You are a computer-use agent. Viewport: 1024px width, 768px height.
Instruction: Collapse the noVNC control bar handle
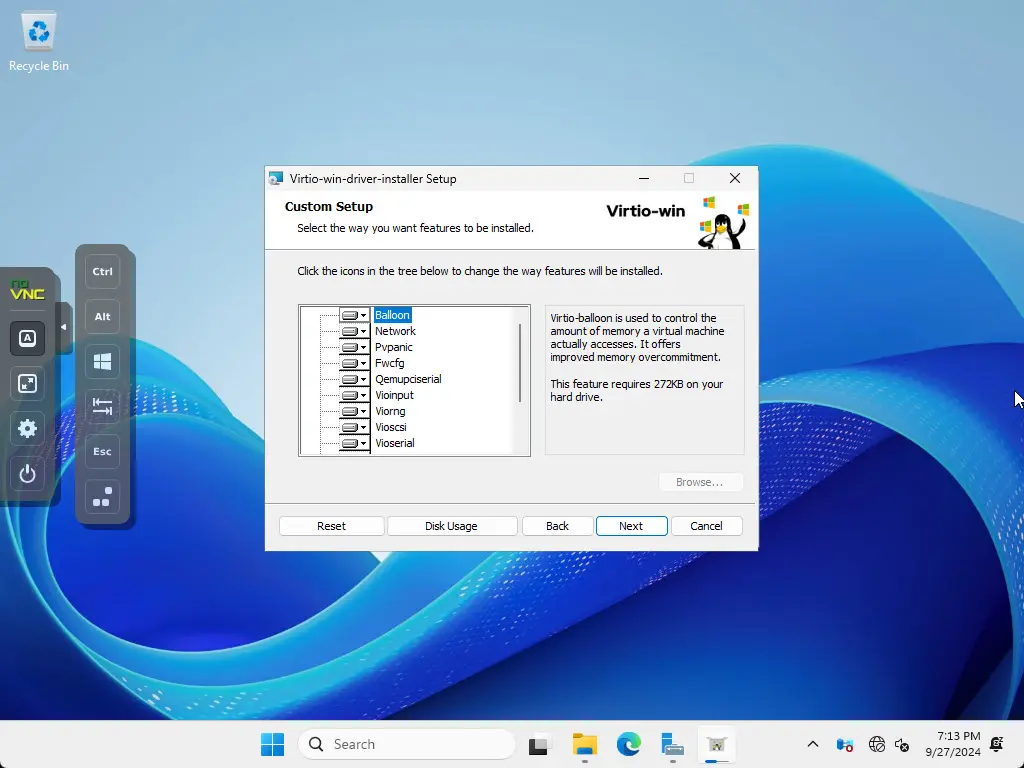(64, 327)
